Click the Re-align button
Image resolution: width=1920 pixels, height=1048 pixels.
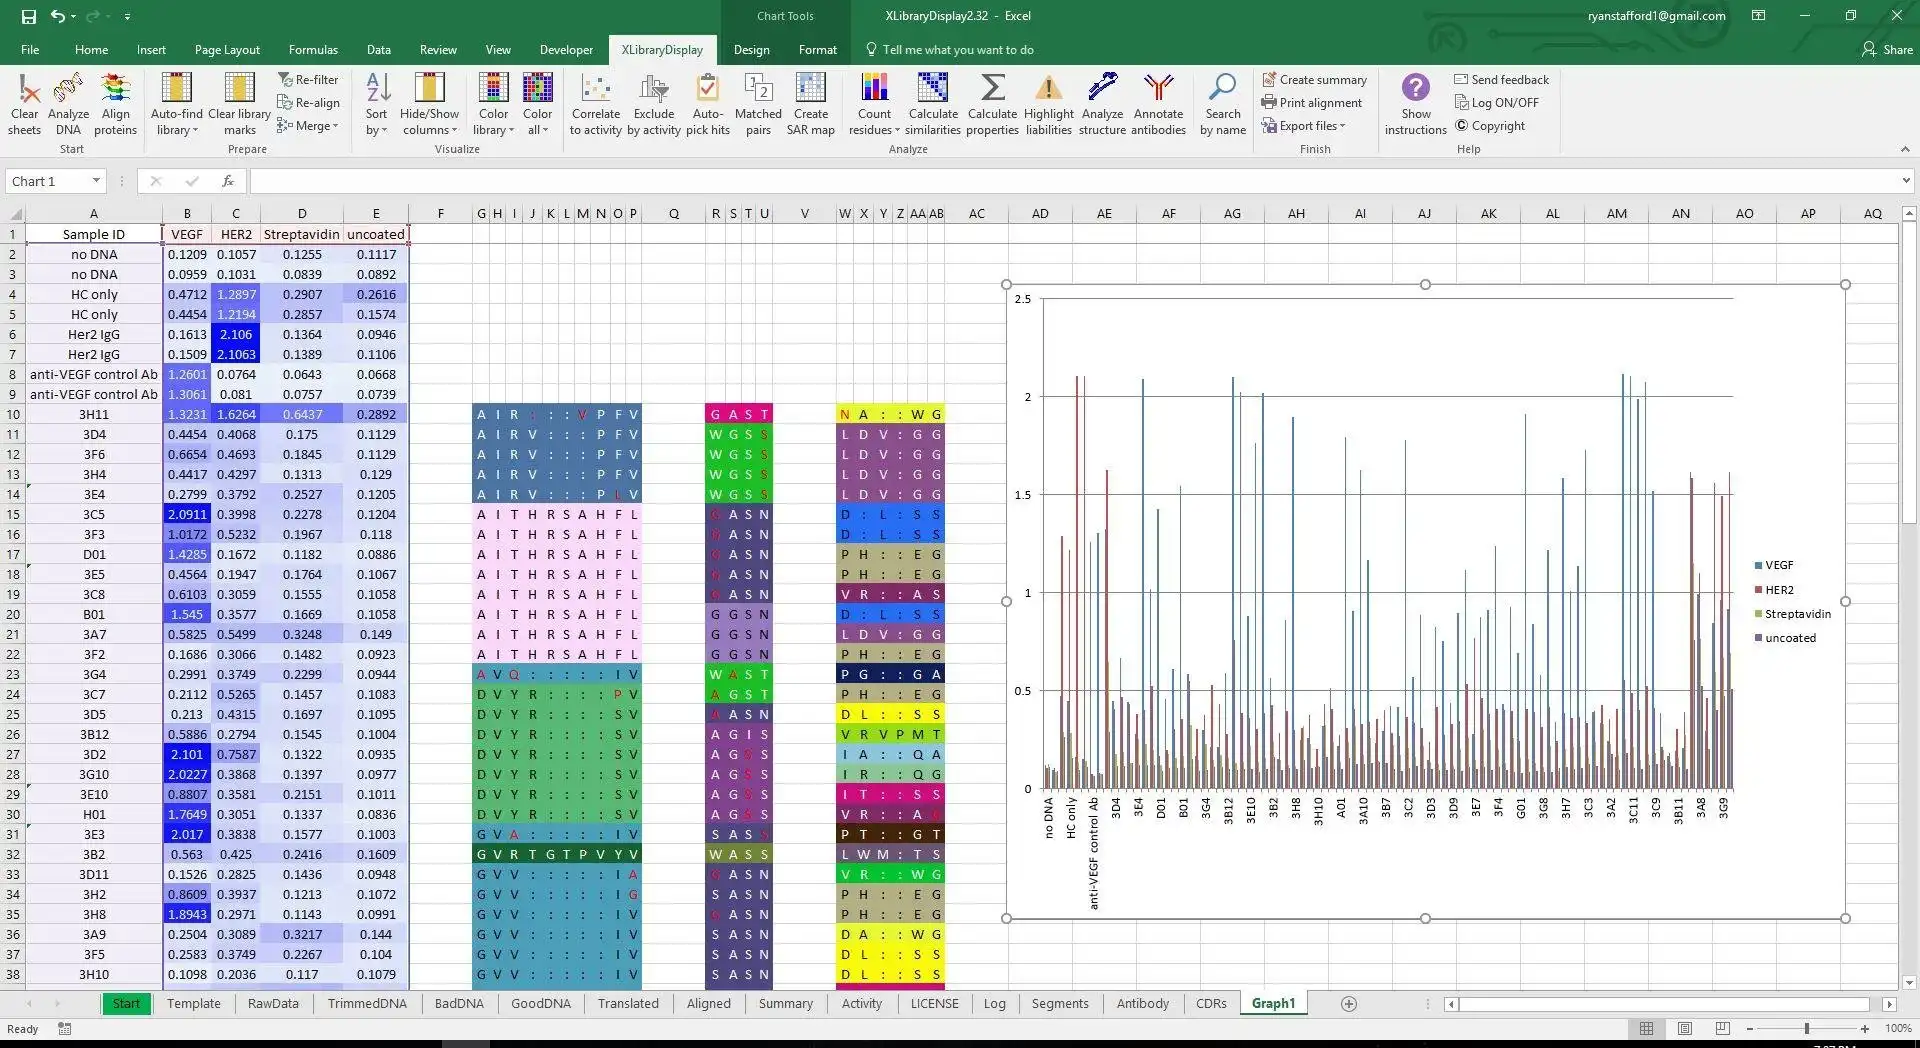(x=308, y=103)
